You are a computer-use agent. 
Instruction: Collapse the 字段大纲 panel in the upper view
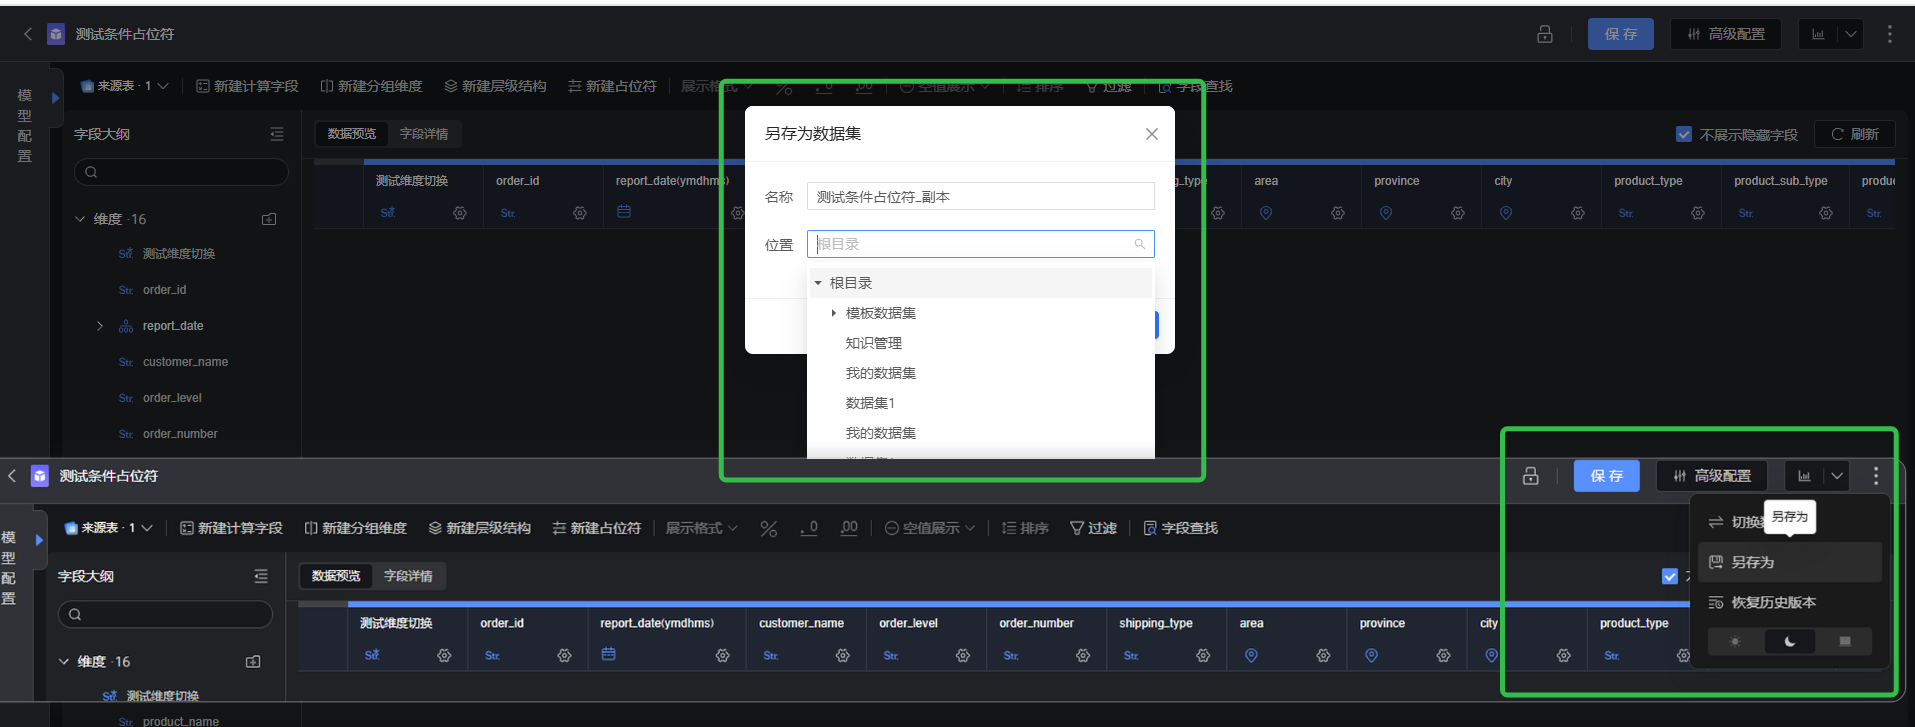(277, 134)
